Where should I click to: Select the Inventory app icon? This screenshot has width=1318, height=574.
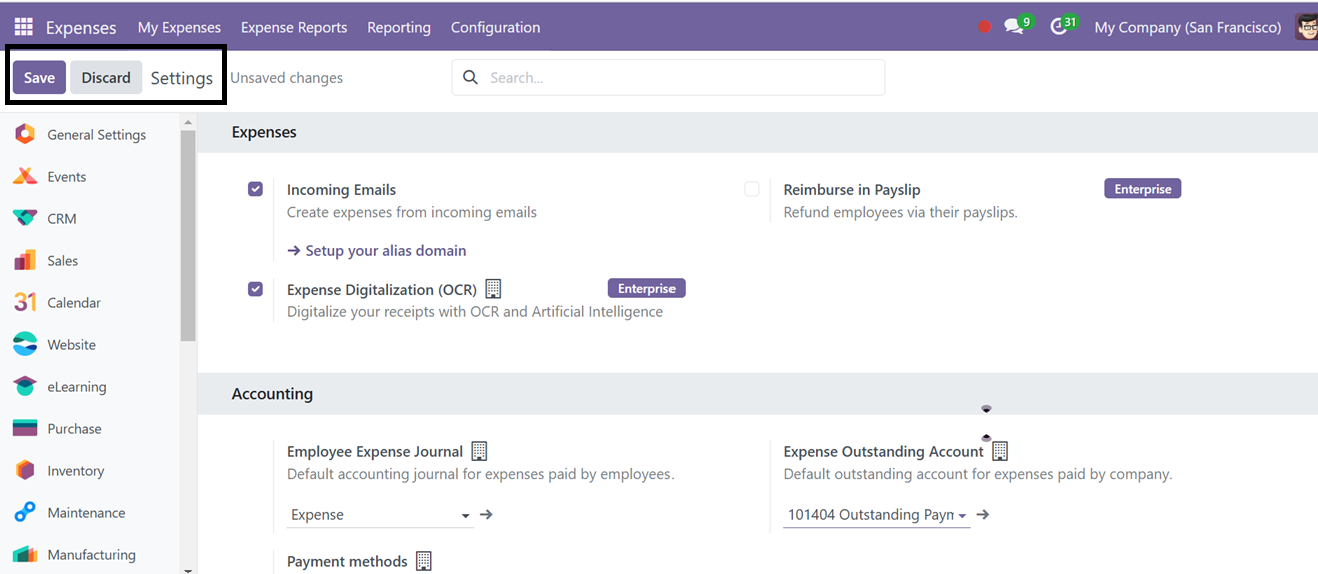[x=25, y=470]
